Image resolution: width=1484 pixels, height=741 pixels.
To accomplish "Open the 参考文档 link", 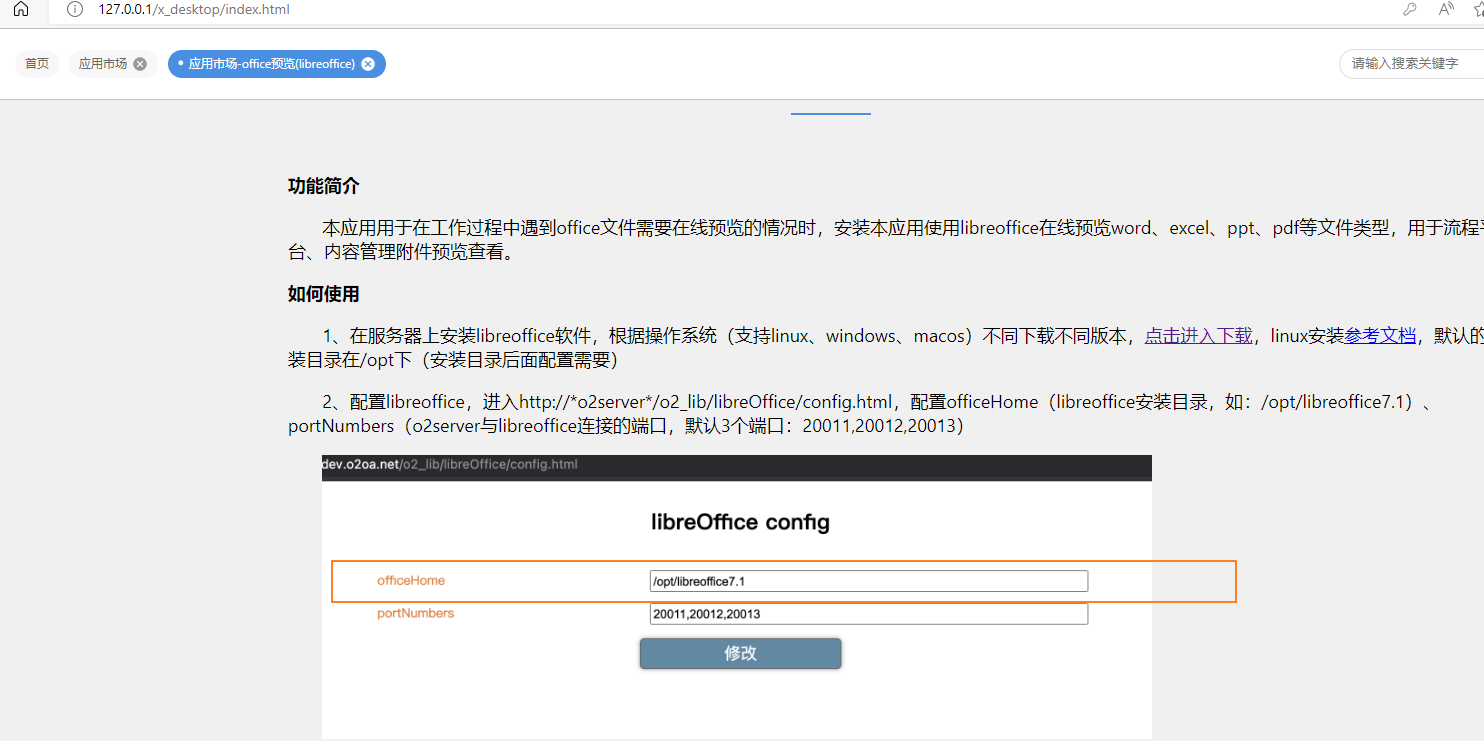I will tap(1380, 336).
